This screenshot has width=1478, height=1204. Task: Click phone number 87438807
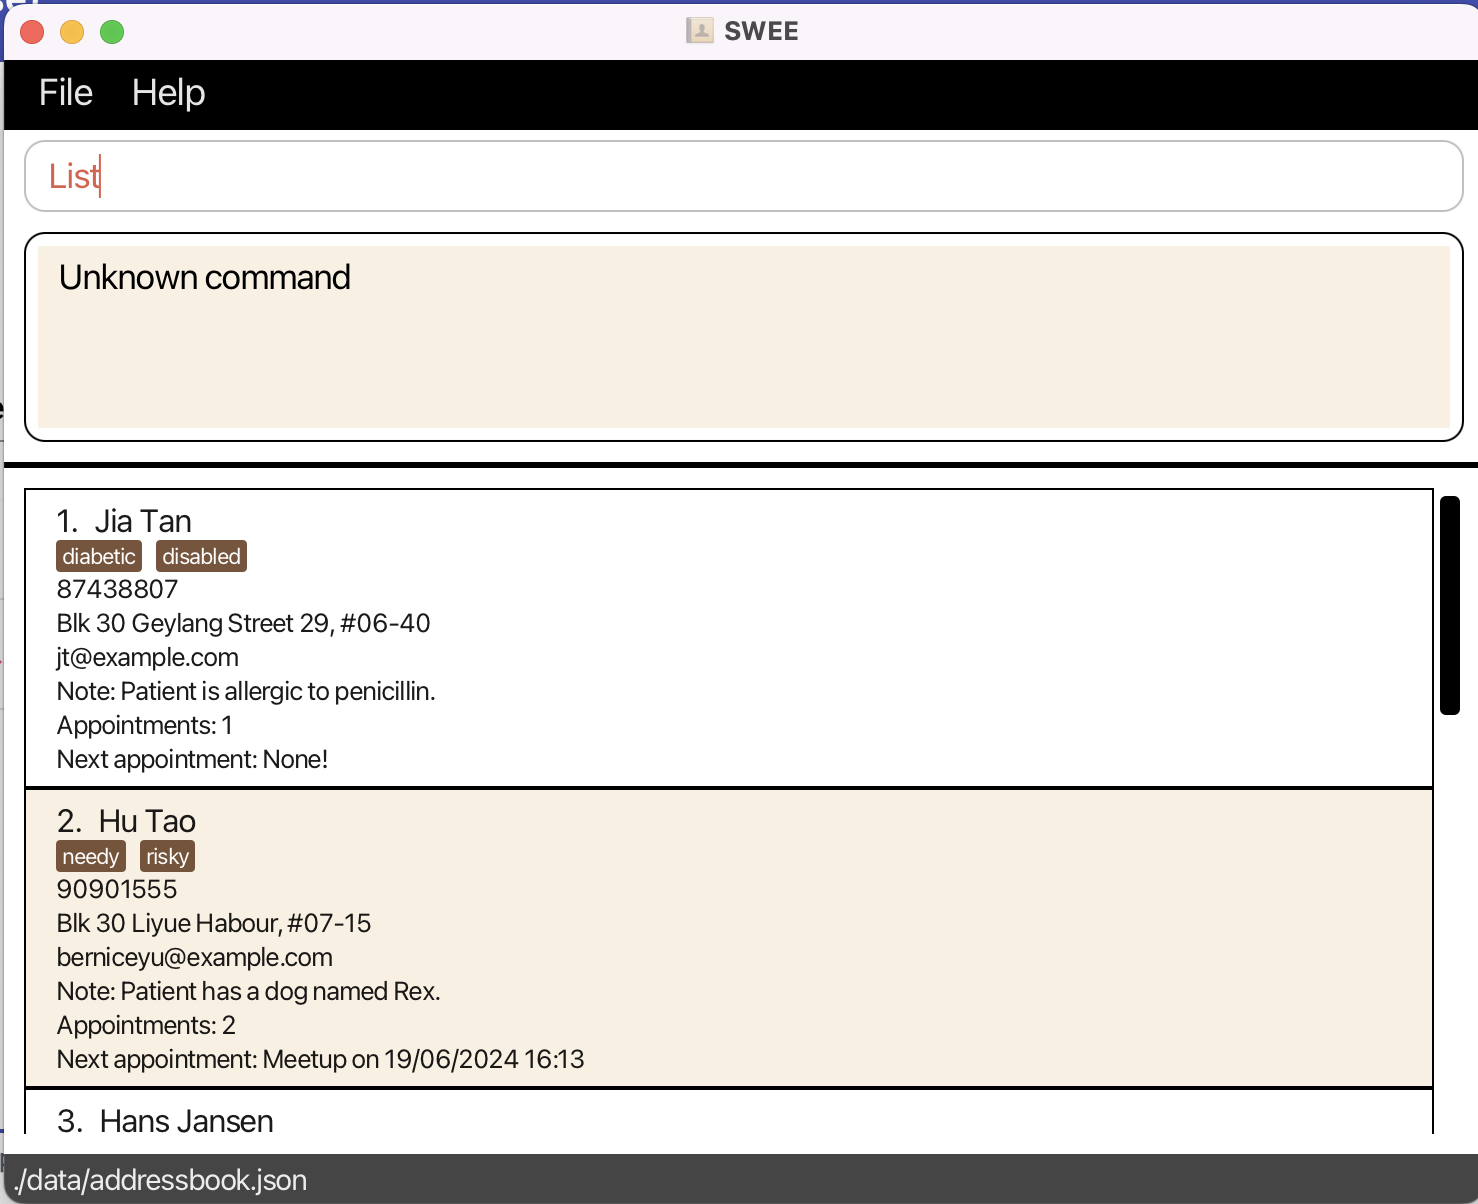[117, 589]
